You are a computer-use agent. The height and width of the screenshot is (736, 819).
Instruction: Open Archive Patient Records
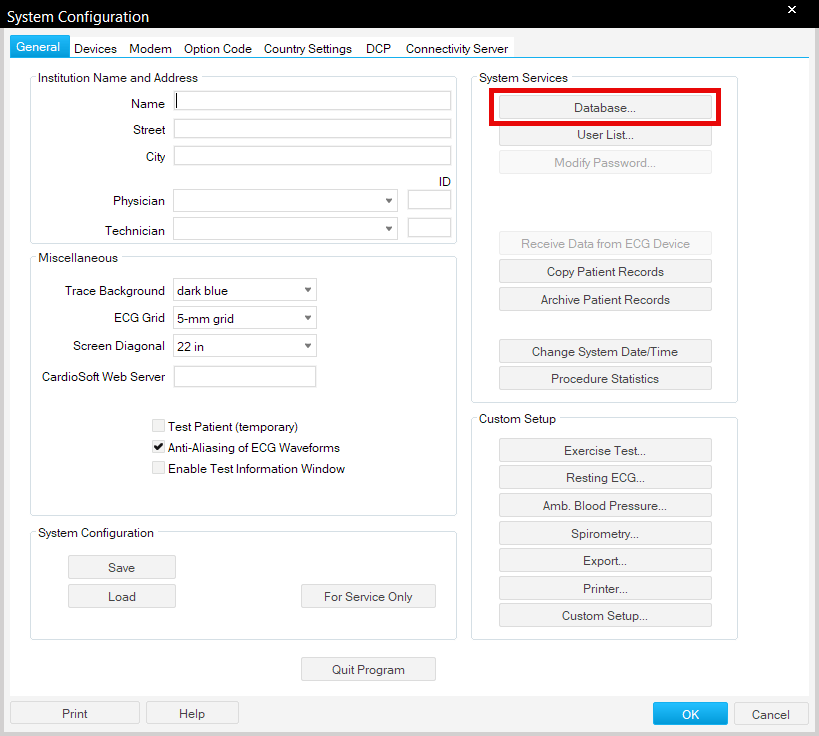[605, 300]
